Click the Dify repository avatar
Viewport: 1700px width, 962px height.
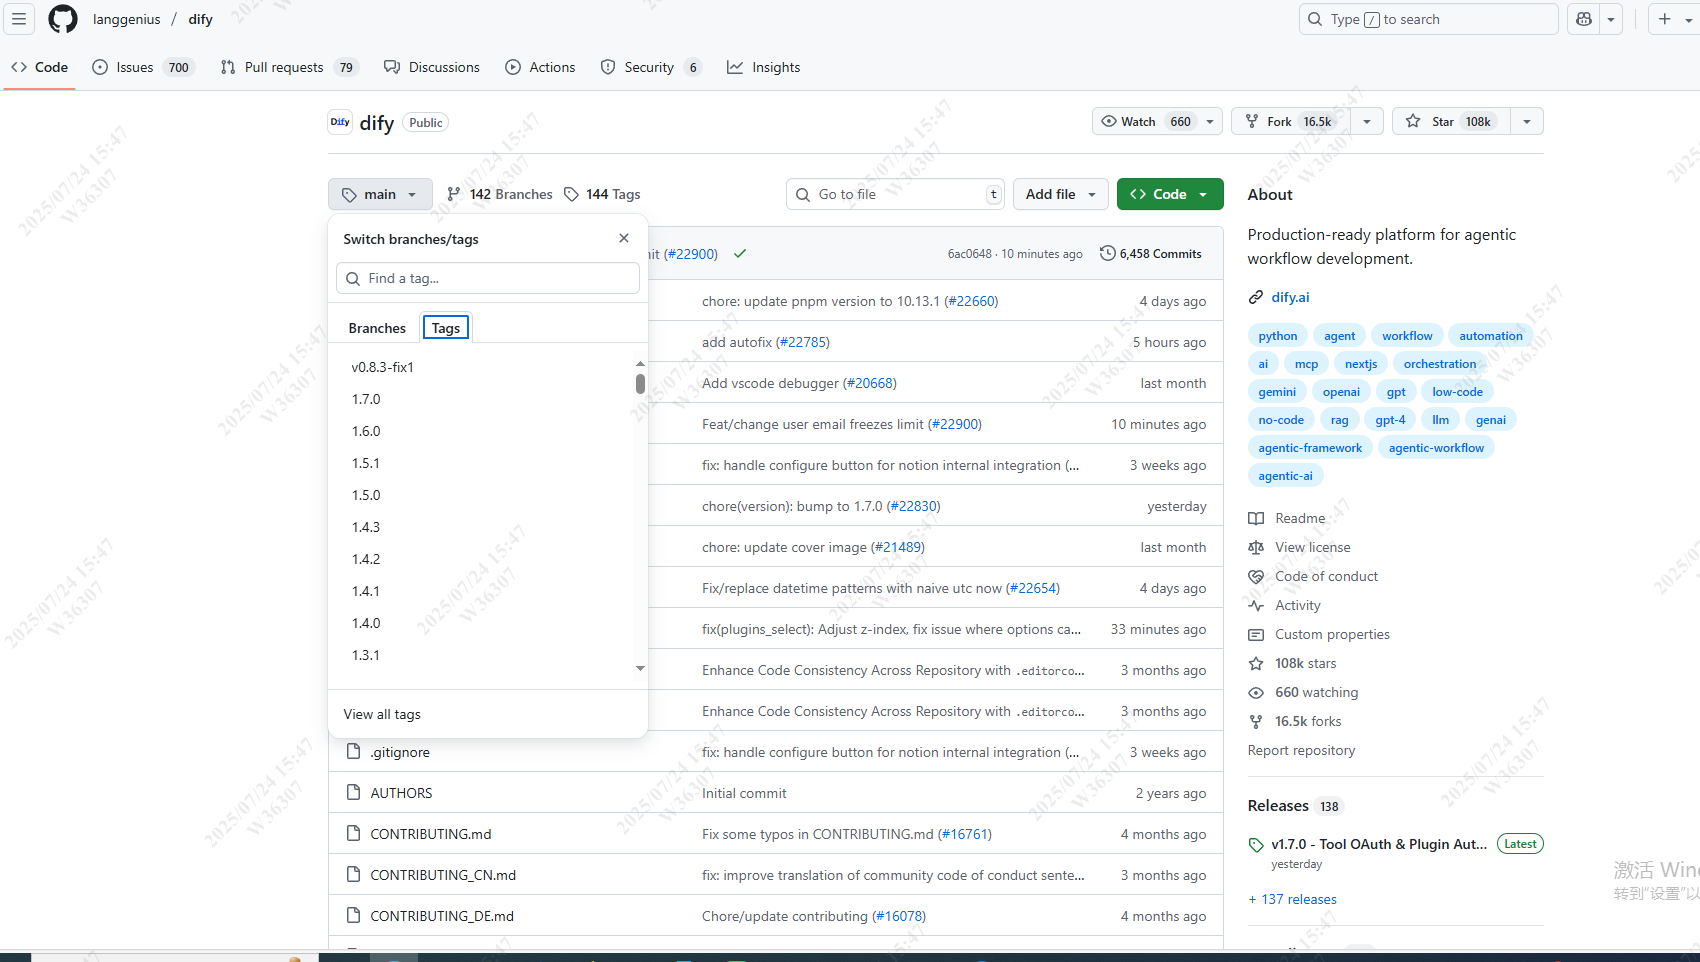pyautogui.click(x=340, y=122)
